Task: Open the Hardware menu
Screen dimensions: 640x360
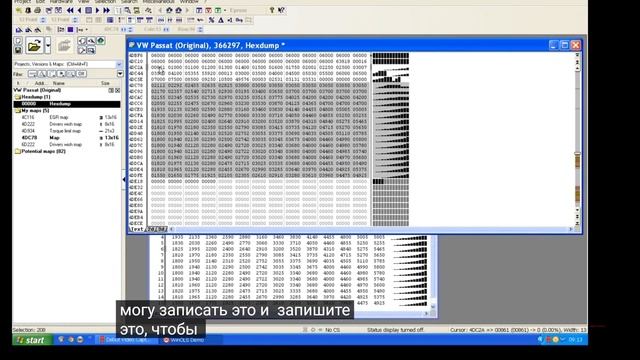Action: (x=61, y=2)
